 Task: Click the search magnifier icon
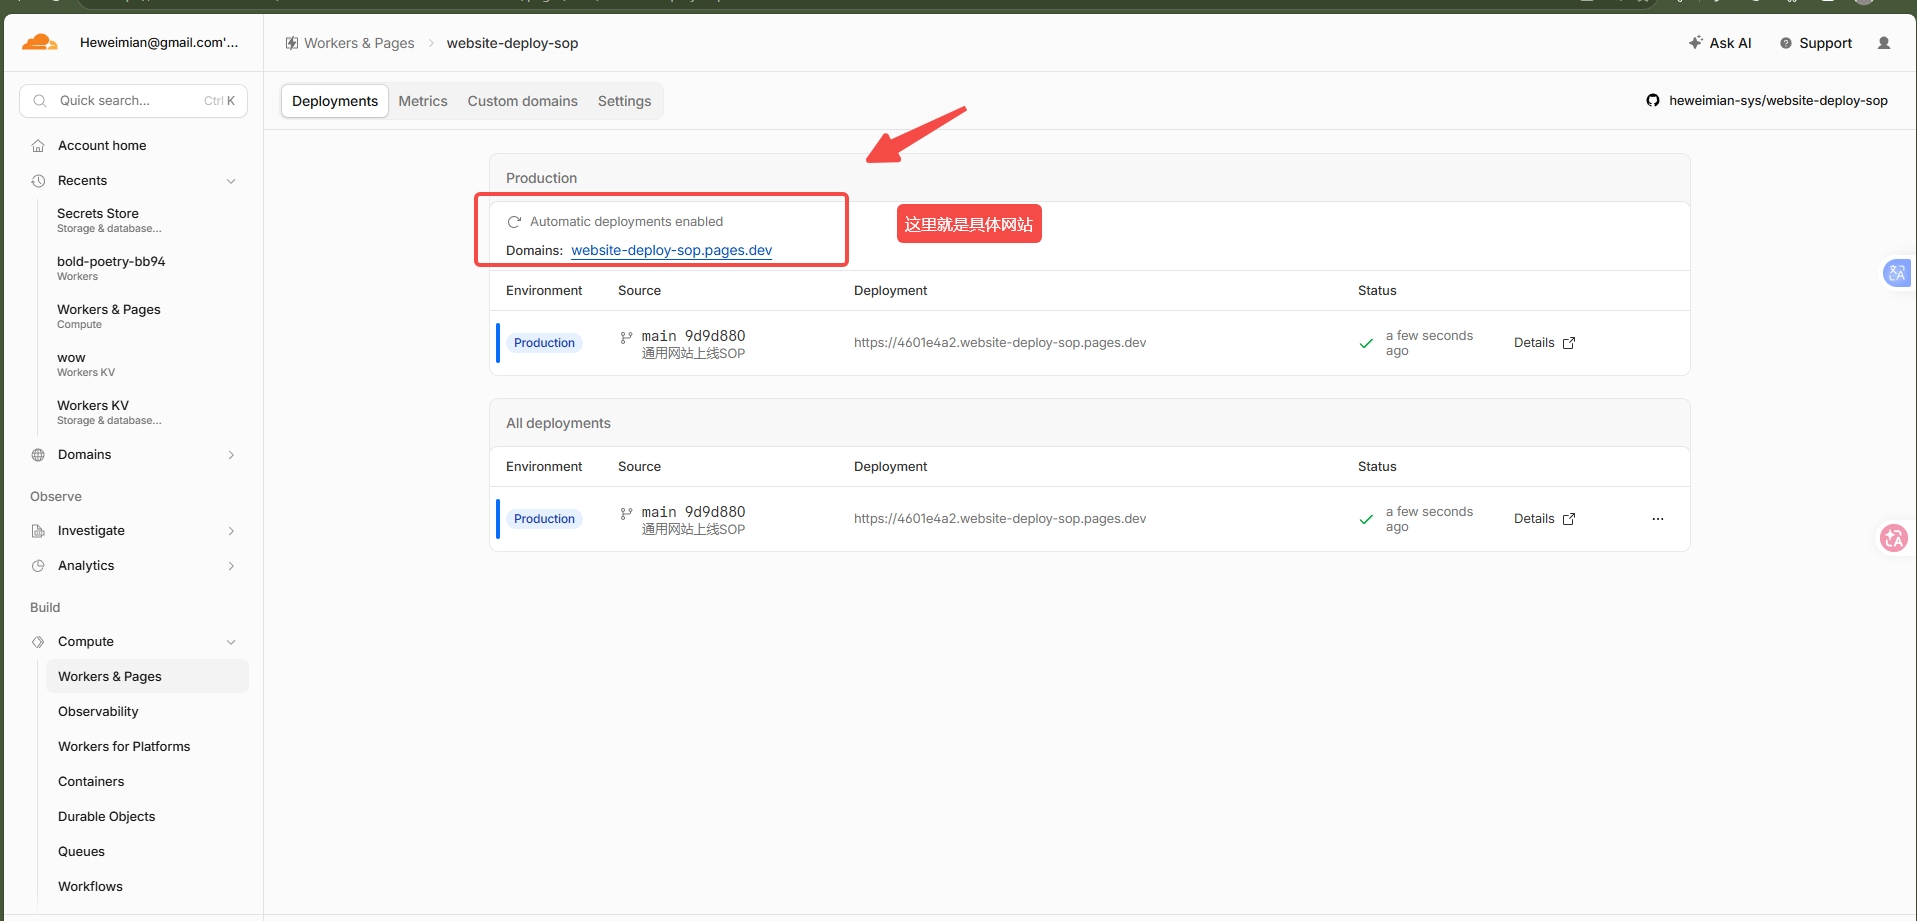point(40,101)
